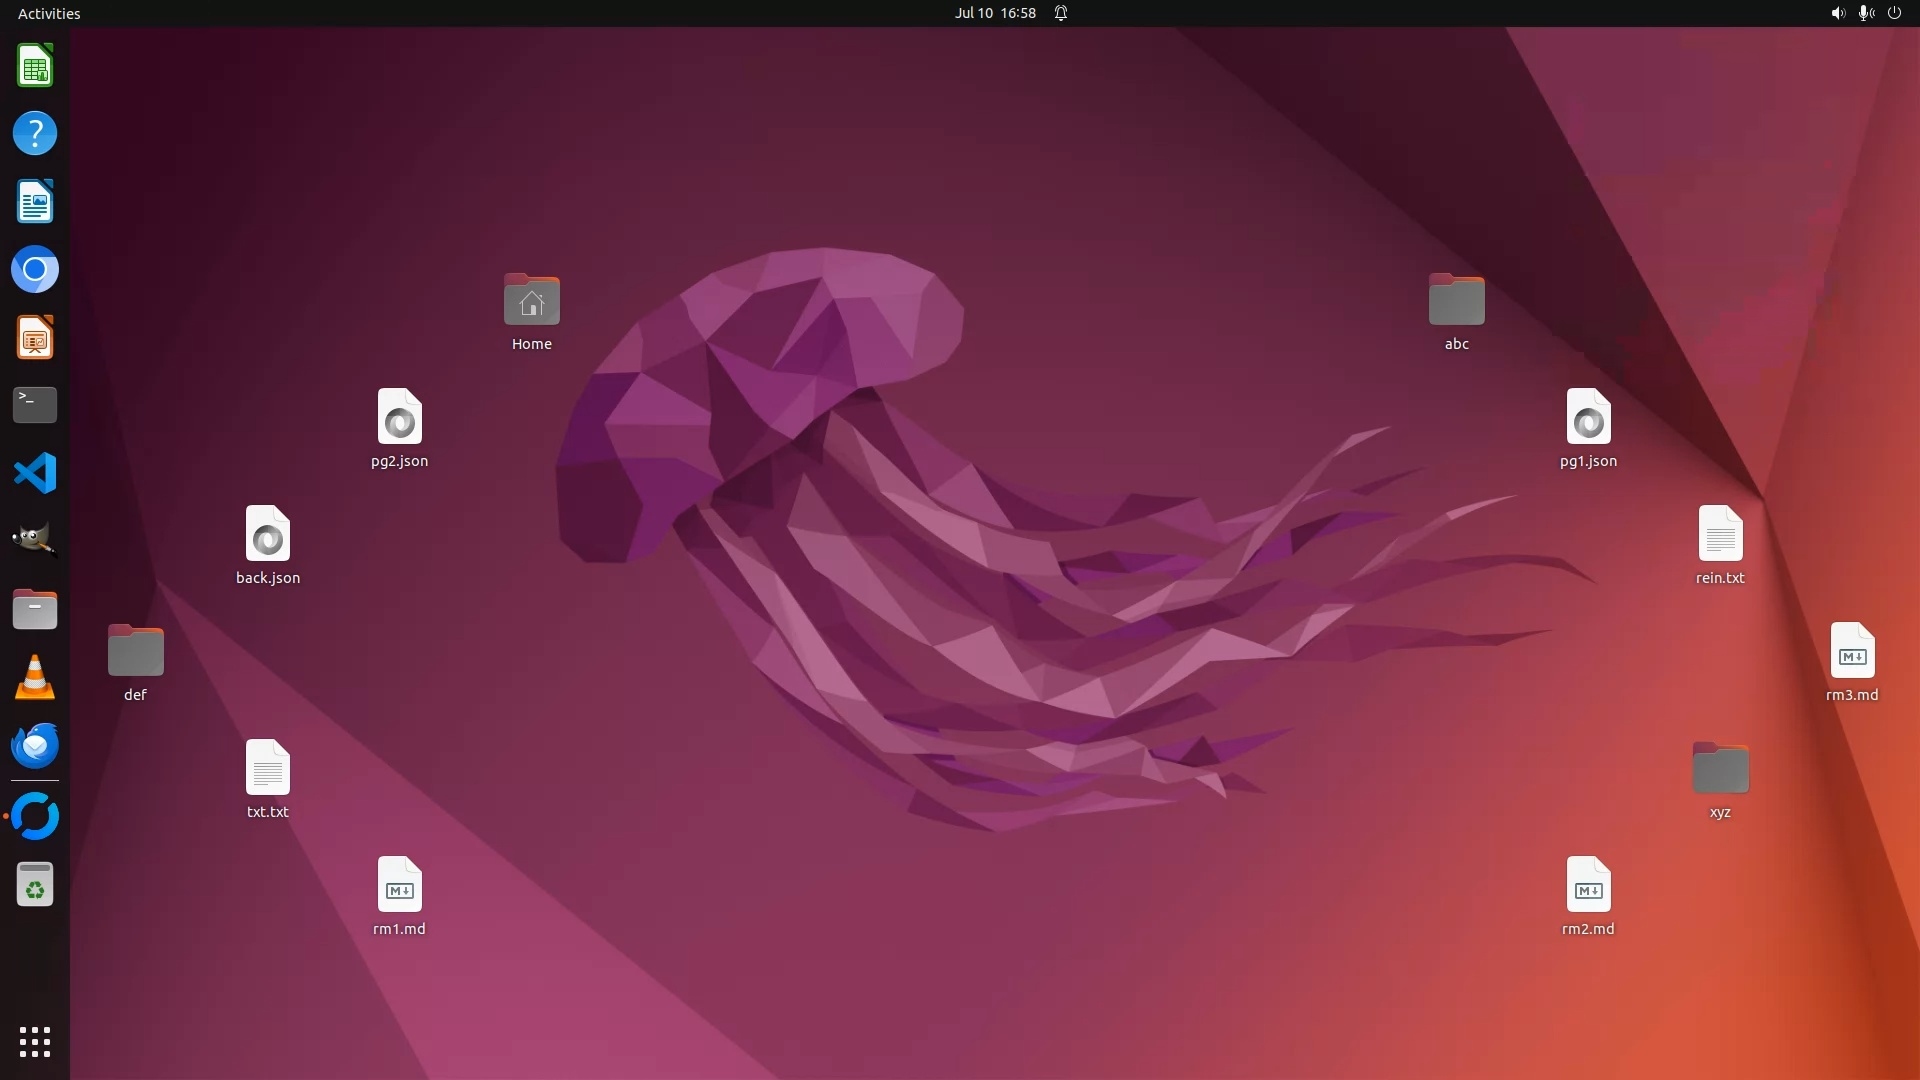The height and width of the screenshot is (1080, 1920).
Task: Select the pg2.json file on the desktop
Action: 400,417
